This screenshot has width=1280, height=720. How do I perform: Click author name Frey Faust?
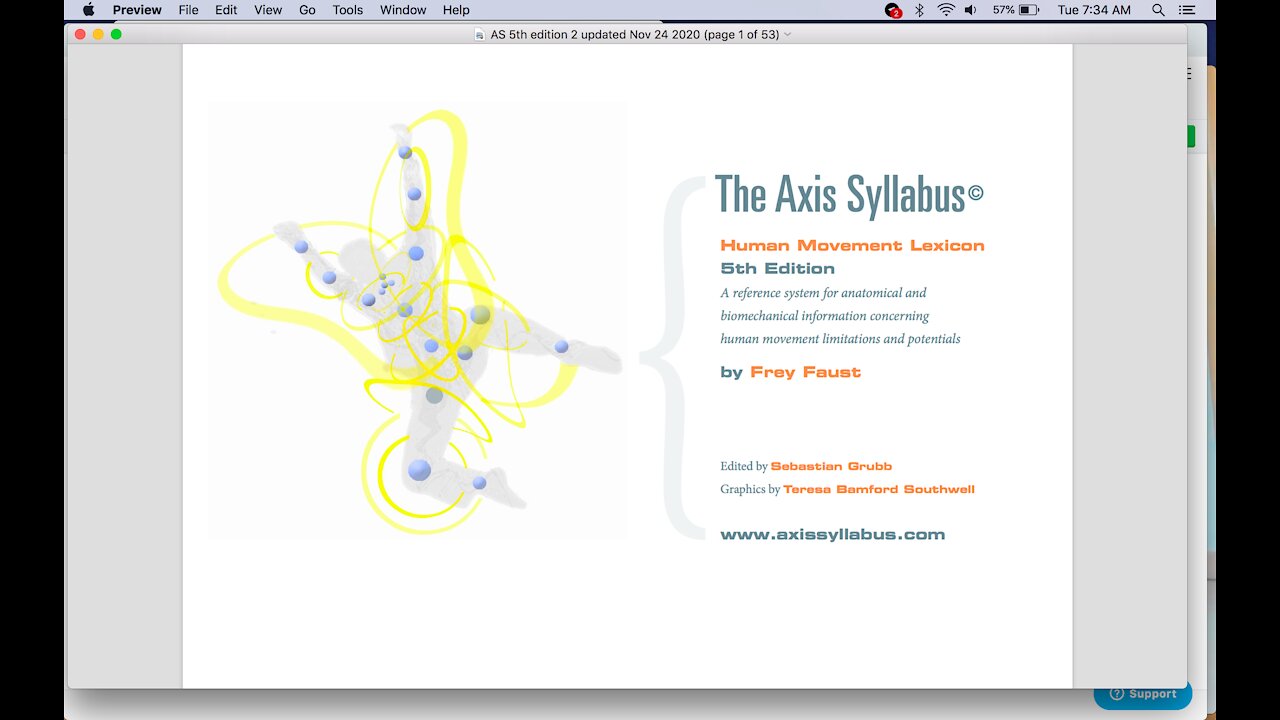tap(805, 372)
